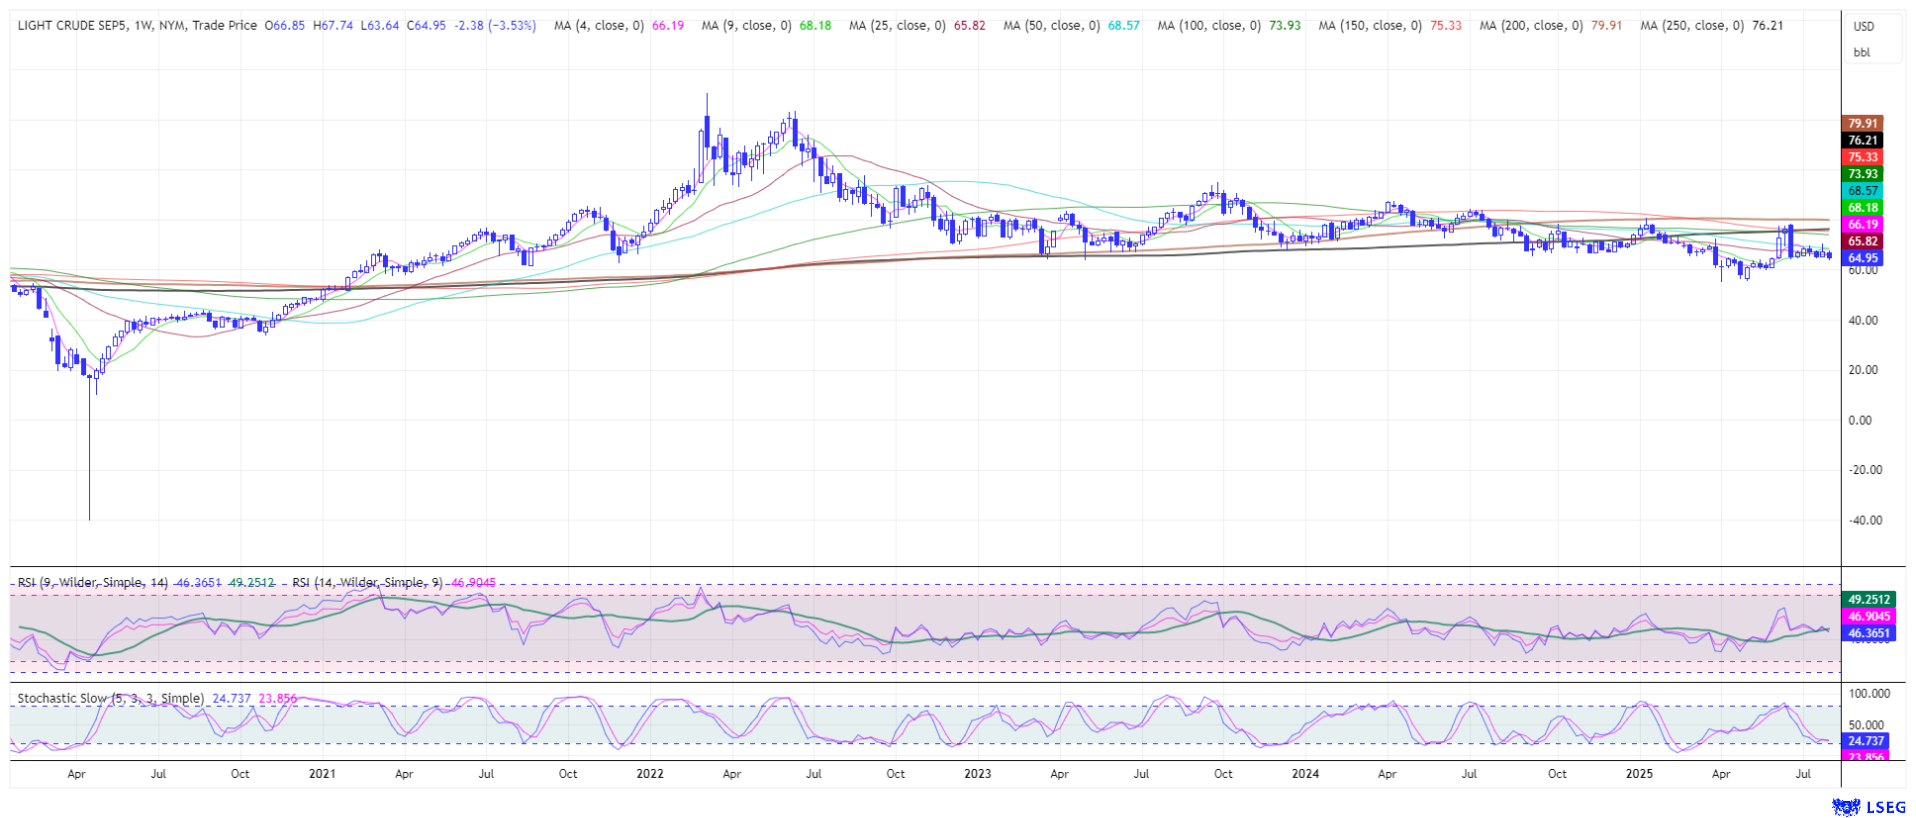This screenshot has height=818, width=1916.
Task: Select the MA (4, close, 0) legend
Action: (598, 25)
